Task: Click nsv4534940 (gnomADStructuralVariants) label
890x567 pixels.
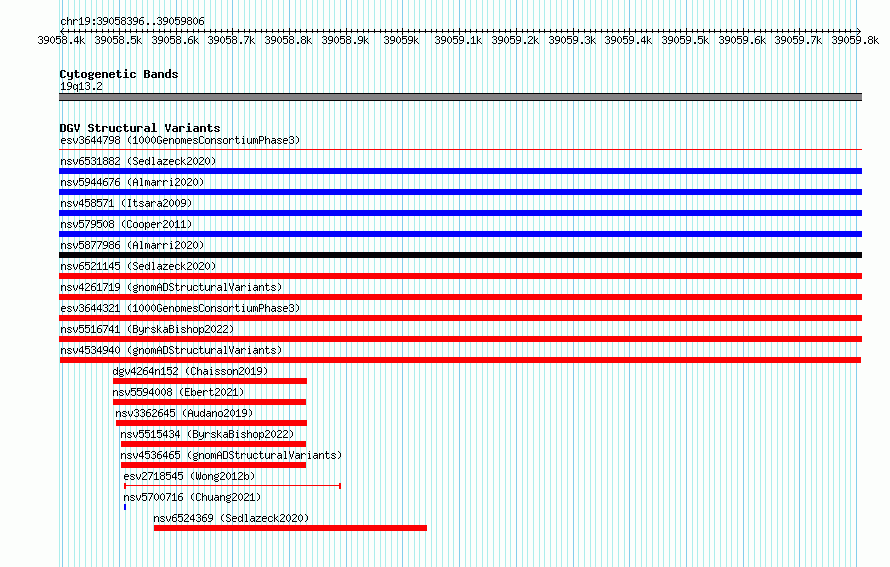Action: pyautogui.click(x=171, y=350)
